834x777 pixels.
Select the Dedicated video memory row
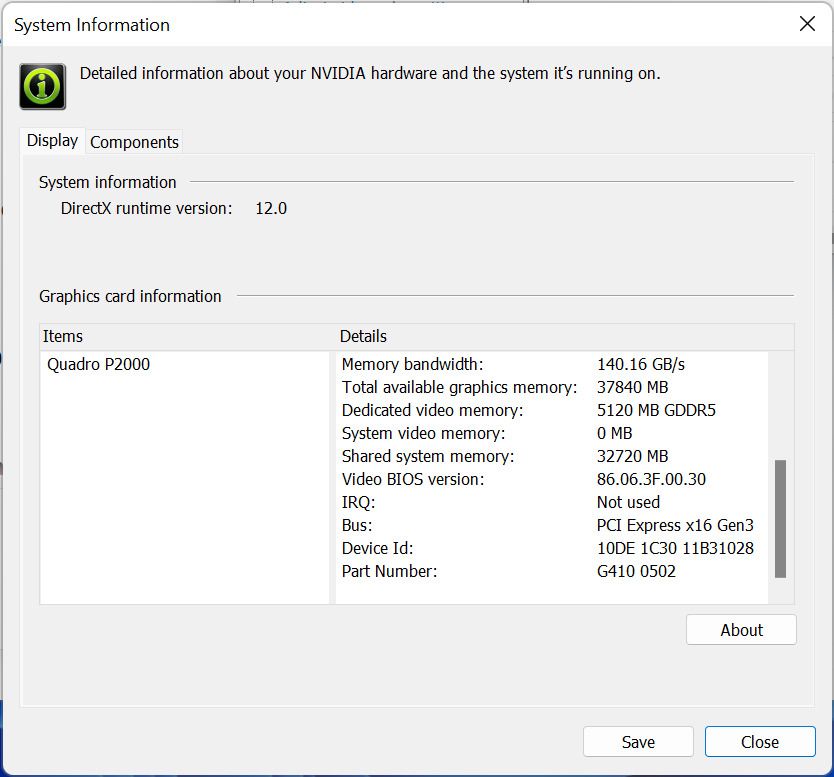(x=552, y=410)
